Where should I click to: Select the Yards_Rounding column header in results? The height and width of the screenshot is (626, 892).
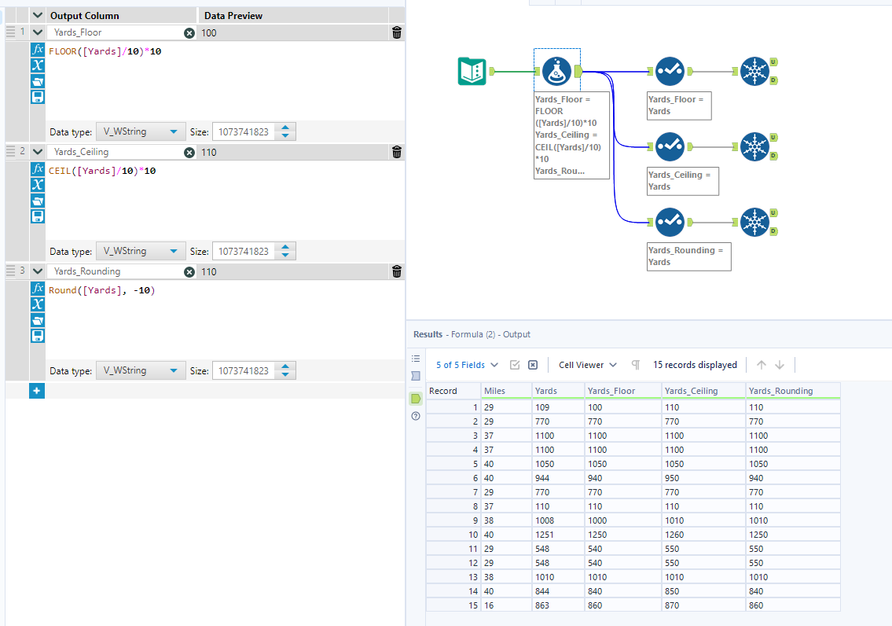coord(793,391)
